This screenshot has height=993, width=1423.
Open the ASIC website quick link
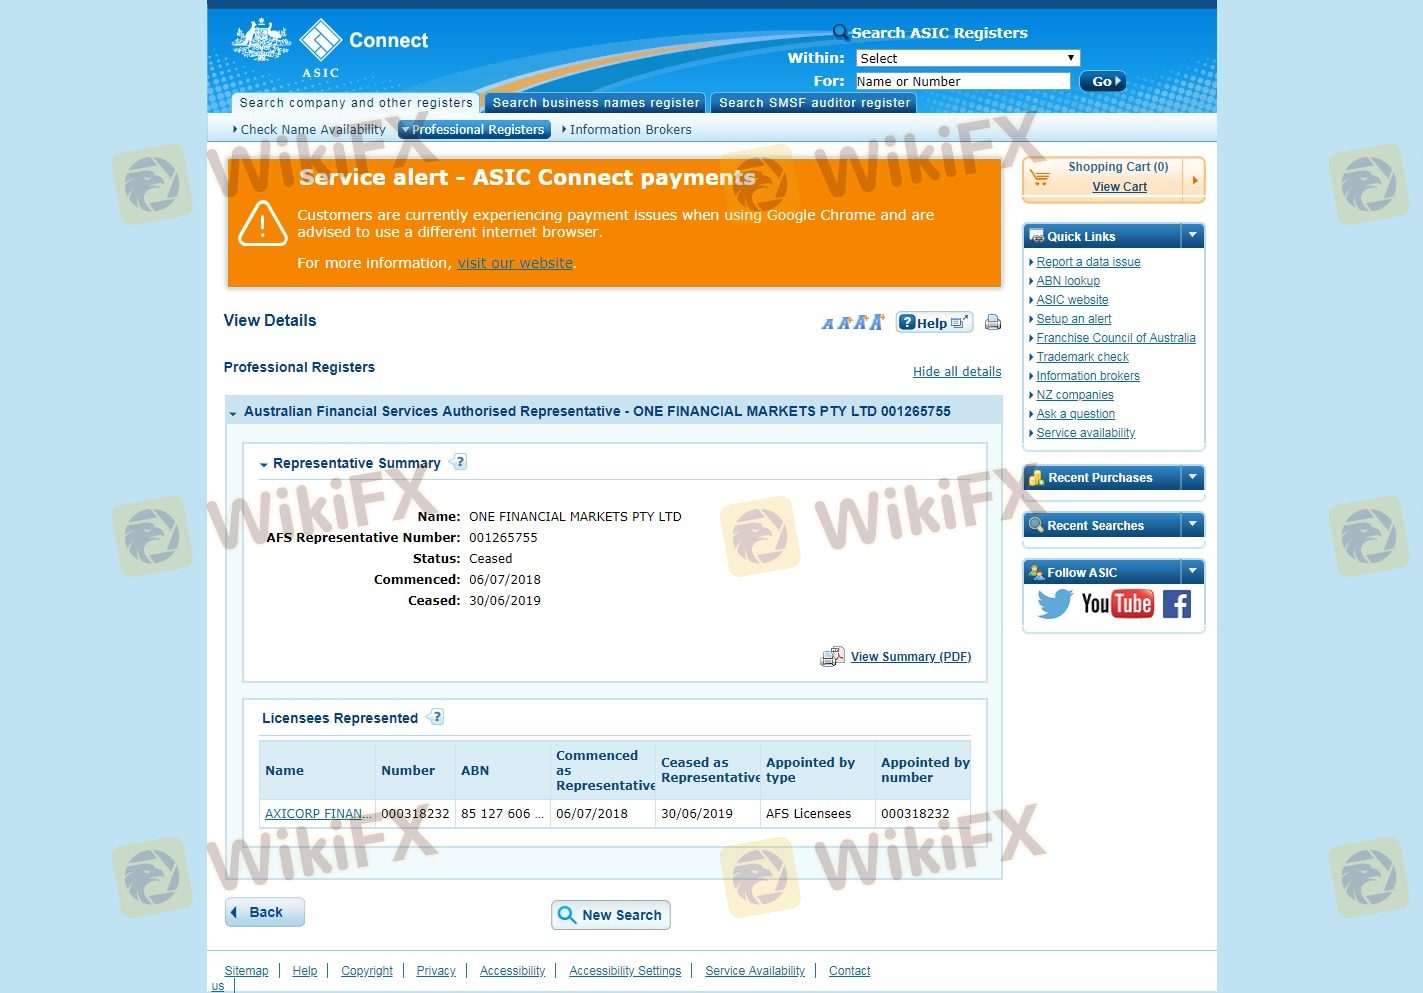click(1072, 300)
